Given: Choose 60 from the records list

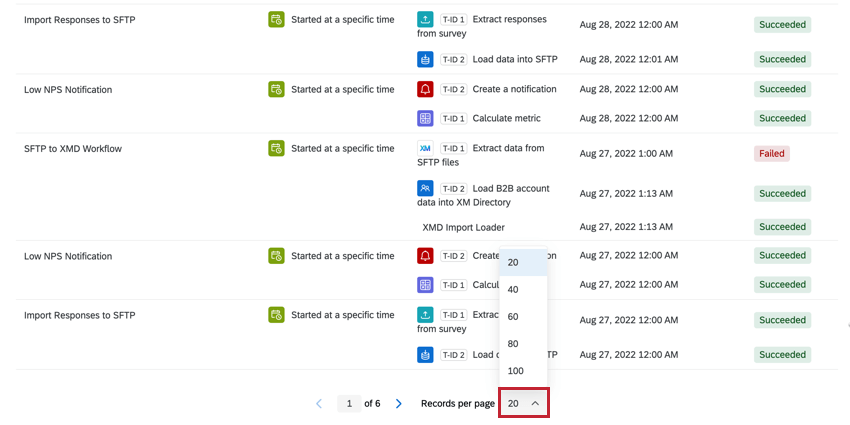Looking at the screenshot, I should [x=514, y=317].
